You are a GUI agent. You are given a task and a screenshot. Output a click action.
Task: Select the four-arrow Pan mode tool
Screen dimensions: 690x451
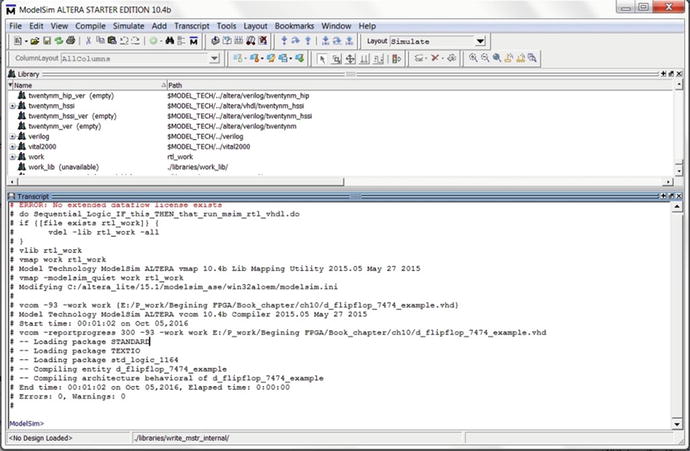[x=350, y=59]
